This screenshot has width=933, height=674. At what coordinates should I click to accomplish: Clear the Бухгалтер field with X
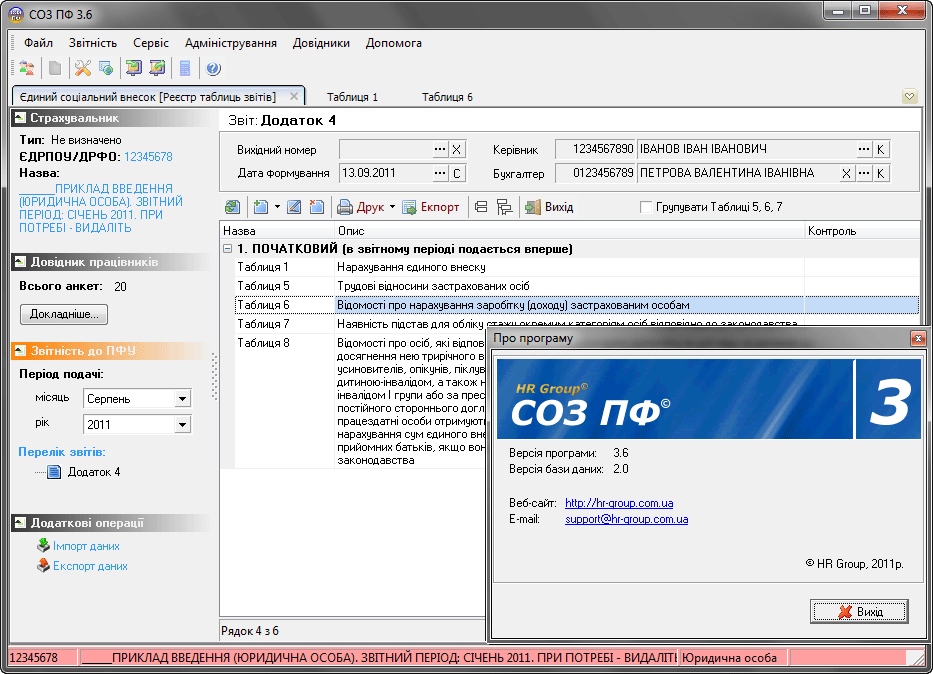pos(846,173)
